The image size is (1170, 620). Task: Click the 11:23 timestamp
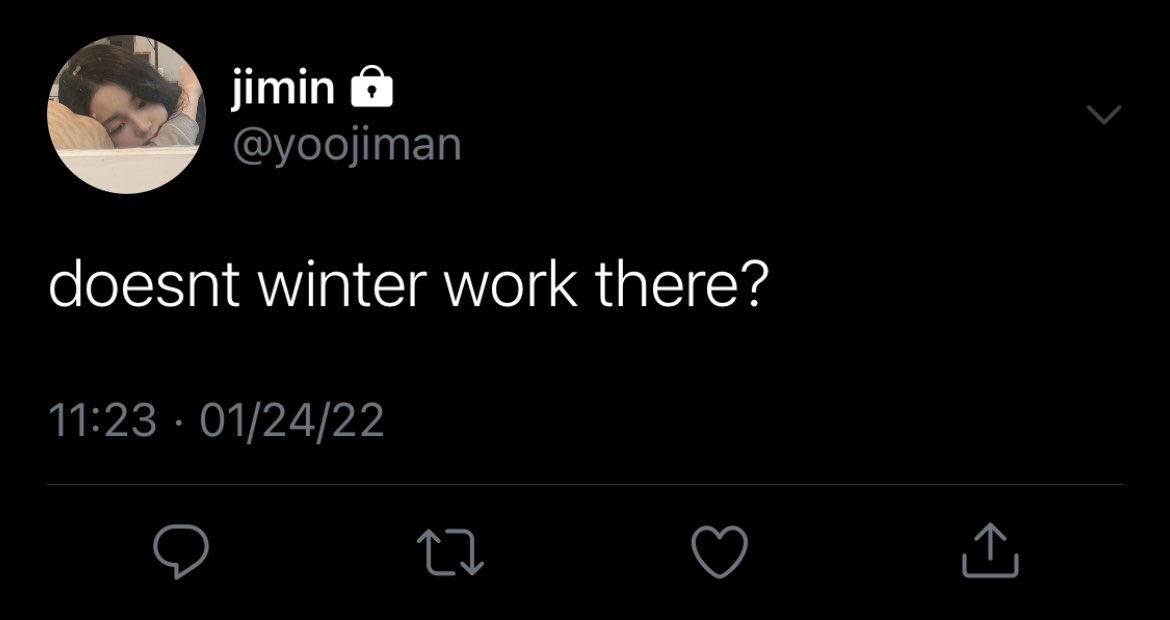(x=103, y=420)
